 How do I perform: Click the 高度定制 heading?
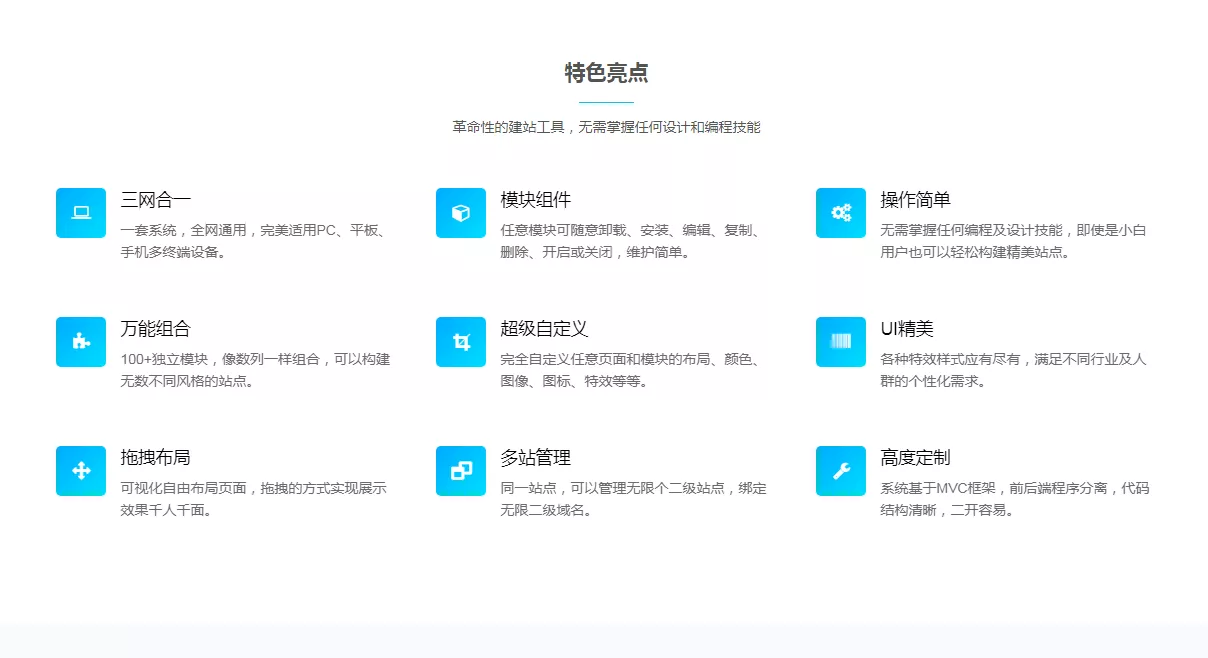point(915,458)
